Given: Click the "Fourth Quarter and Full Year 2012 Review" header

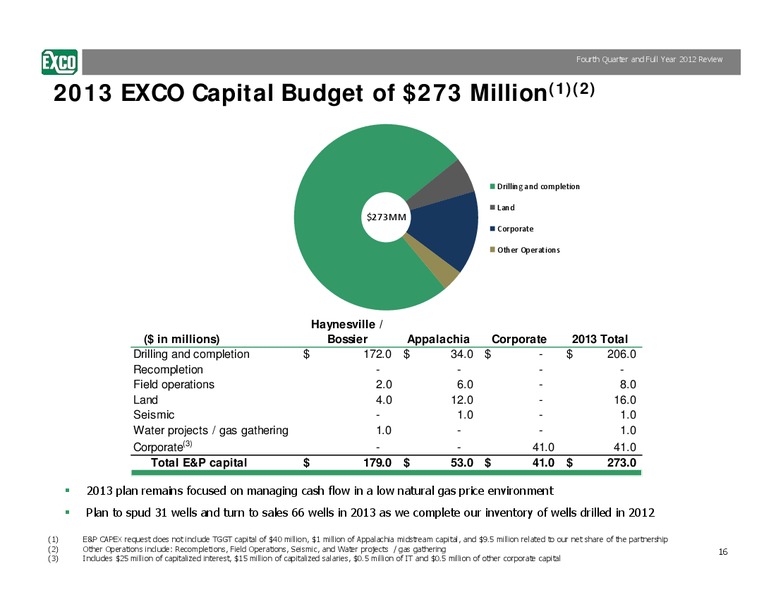Looking at the screenshot, I should (x=649, y=59).
